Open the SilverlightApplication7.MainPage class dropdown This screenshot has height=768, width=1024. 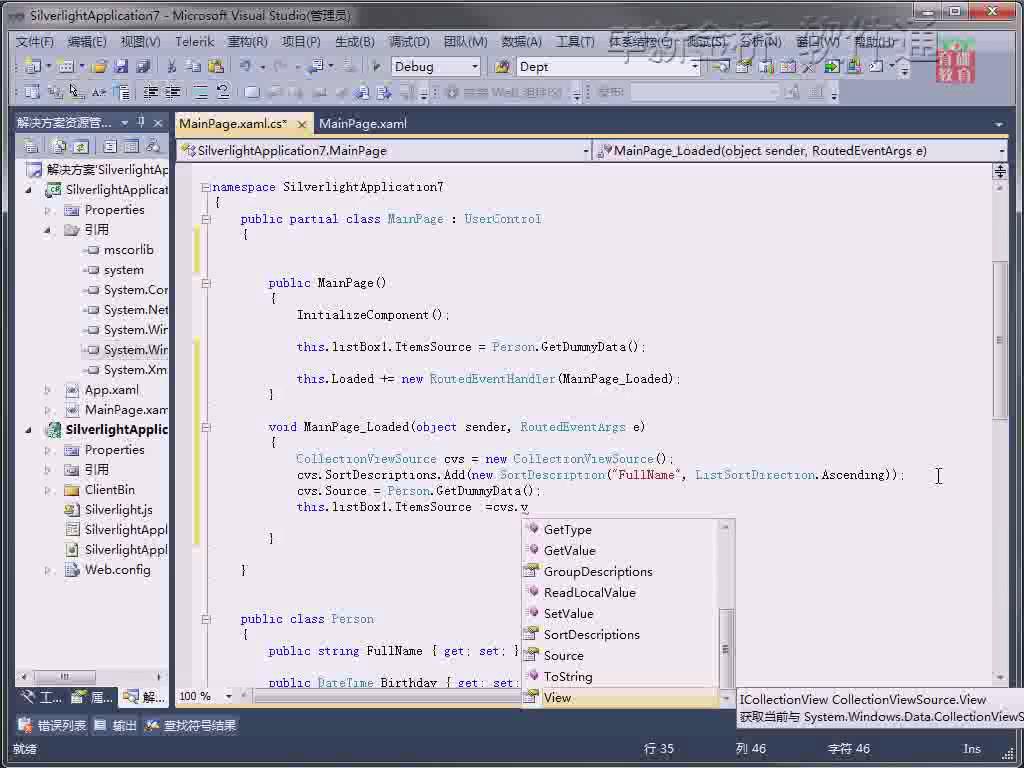[x=586, y=151]
